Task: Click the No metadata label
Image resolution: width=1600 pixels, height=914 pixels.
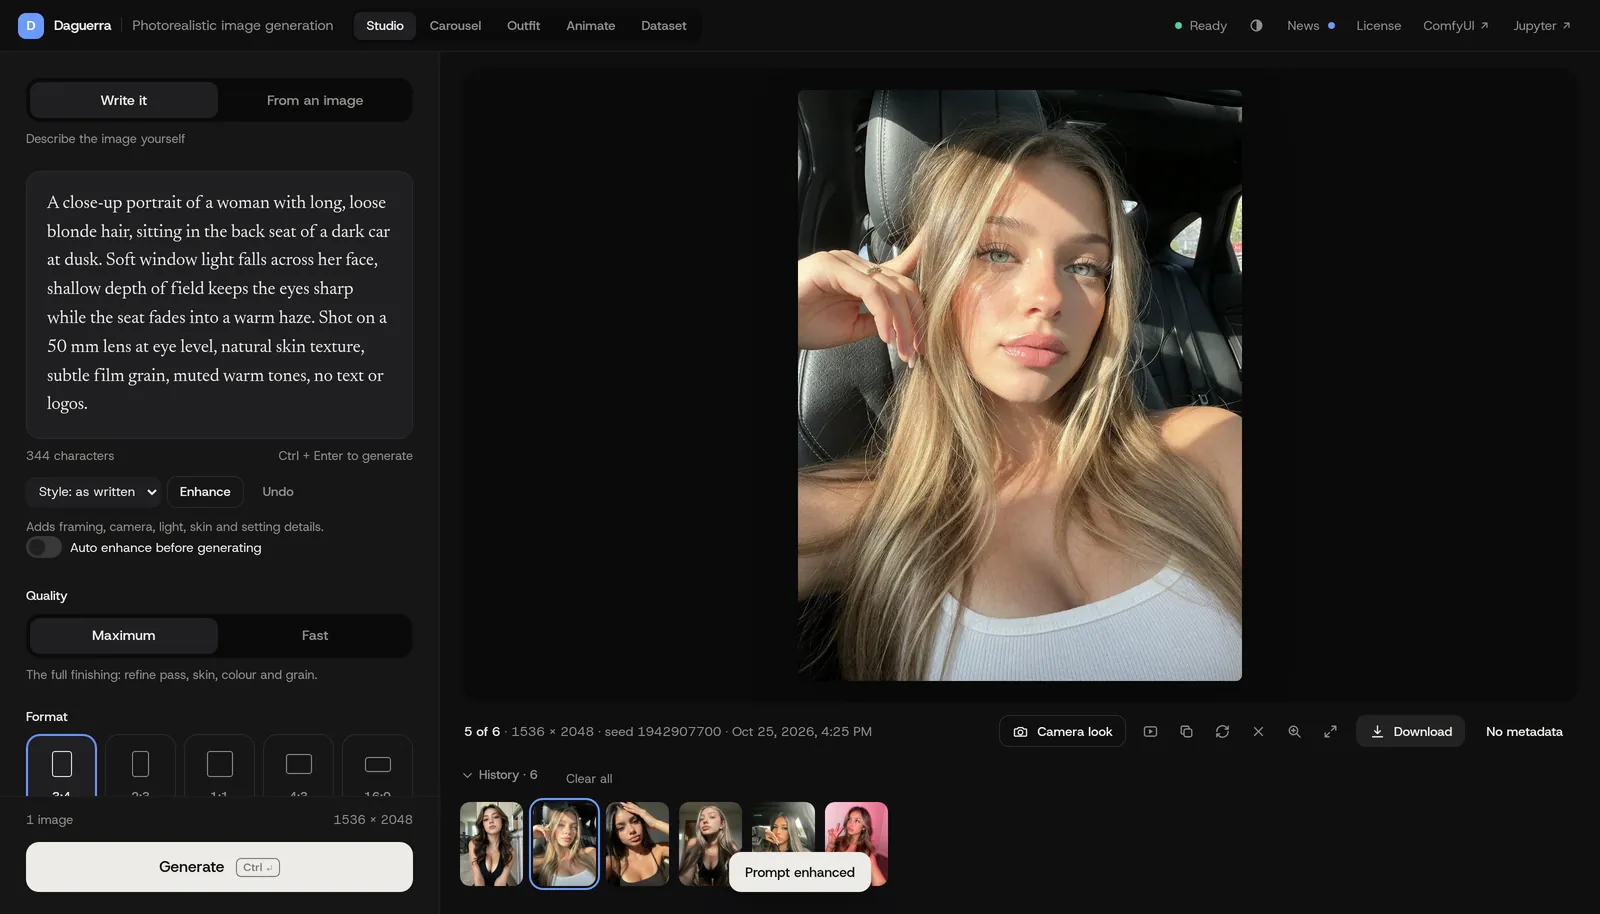Action: click(x=1524, y=731)
